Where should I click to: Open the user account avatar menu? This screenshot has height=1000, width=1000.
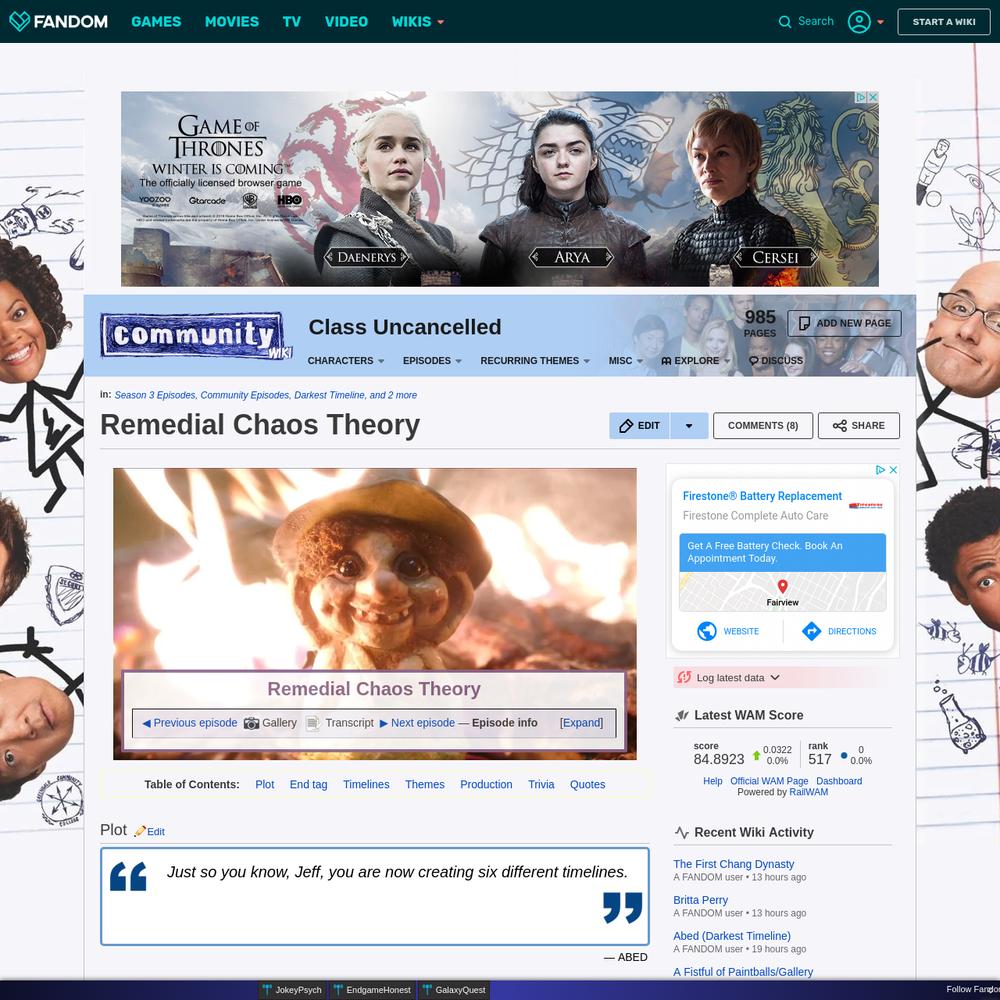coord(858,22)
